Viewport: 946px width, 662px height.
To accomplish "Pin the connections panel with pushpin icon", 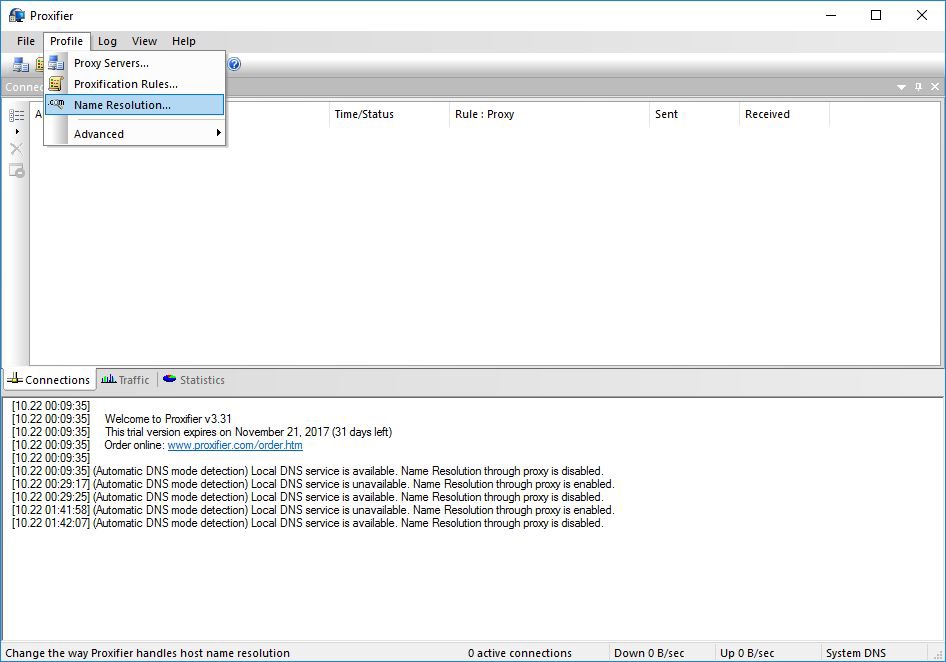I will point(918,87).
